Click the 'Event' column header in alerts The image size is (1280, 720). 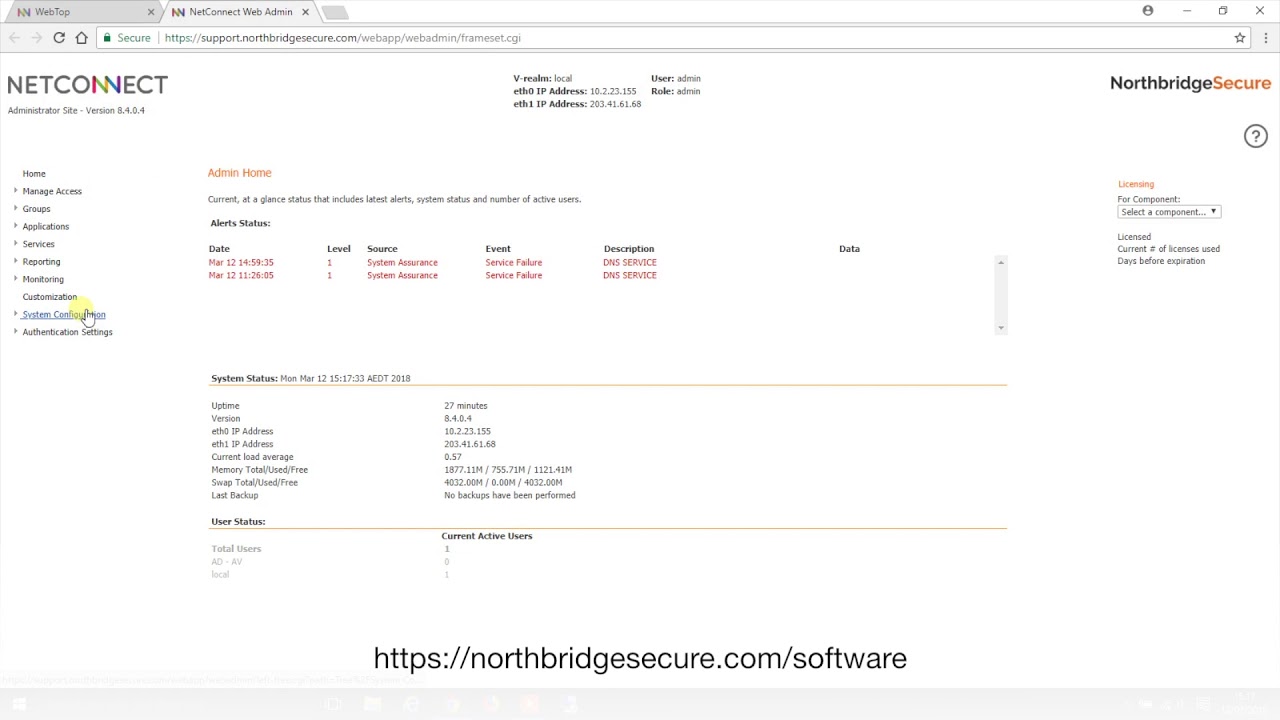pyautogui.click(x=498, y=249)
